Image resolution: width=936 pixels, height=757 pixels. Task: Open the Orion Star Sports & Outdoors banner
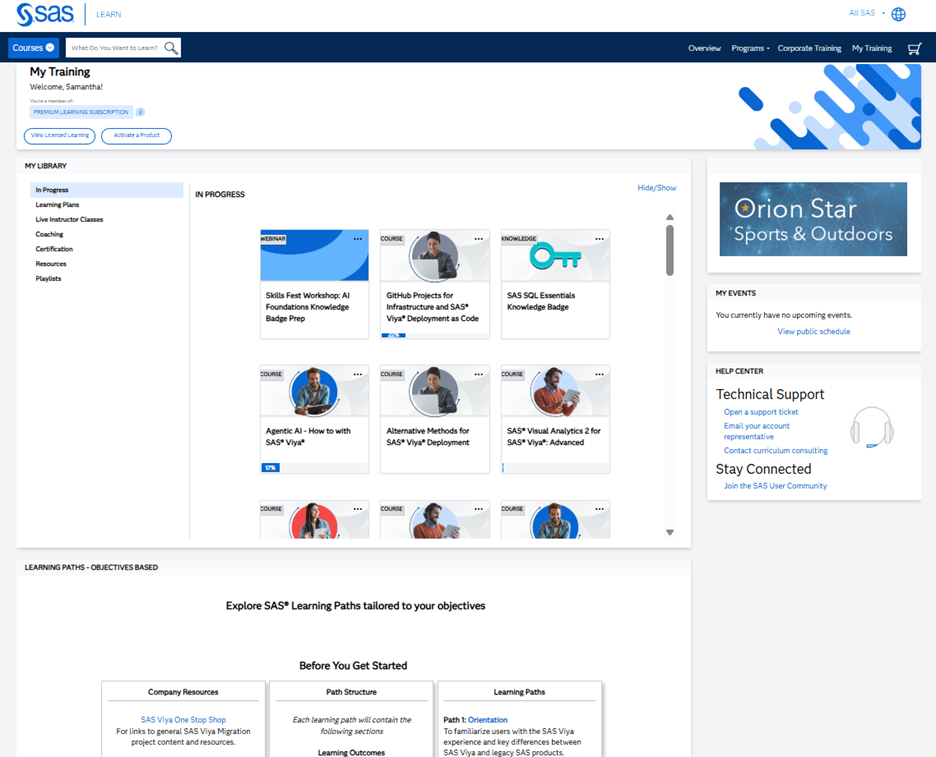(x=813, y=219)
